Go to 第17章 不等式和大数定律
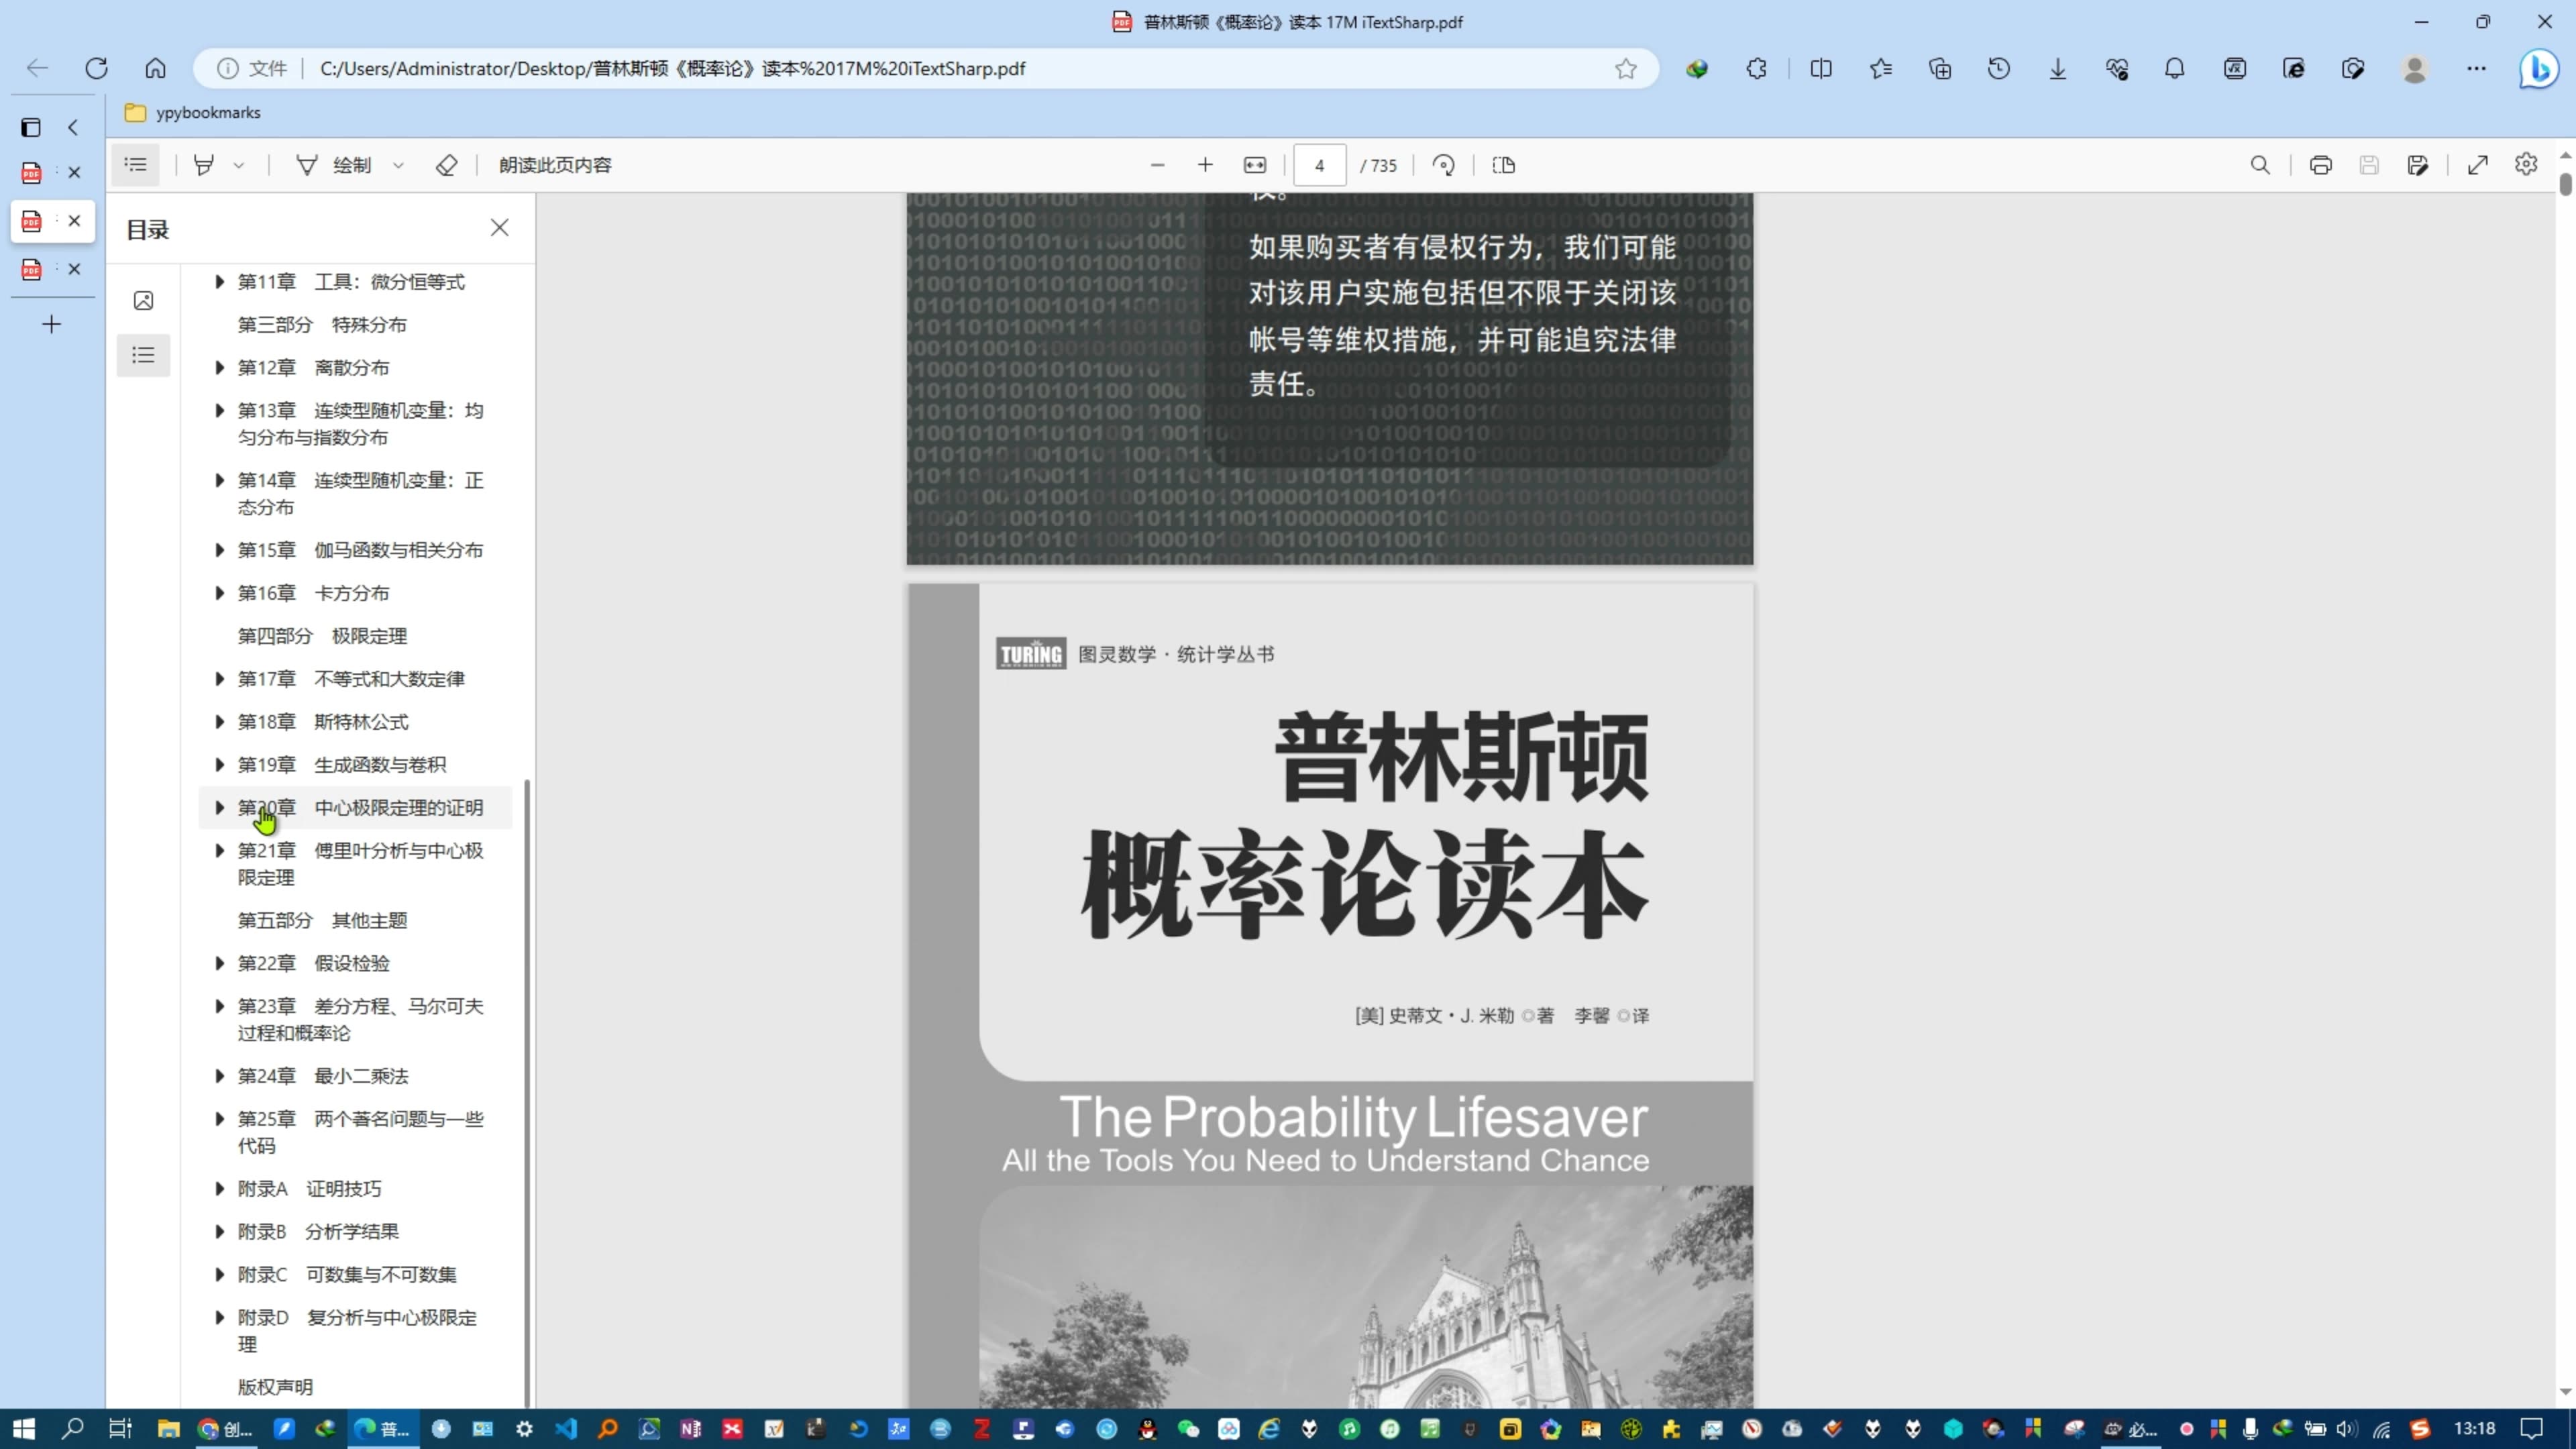The height and width of the screenshot is (1449, 2576). click(351, 679)
